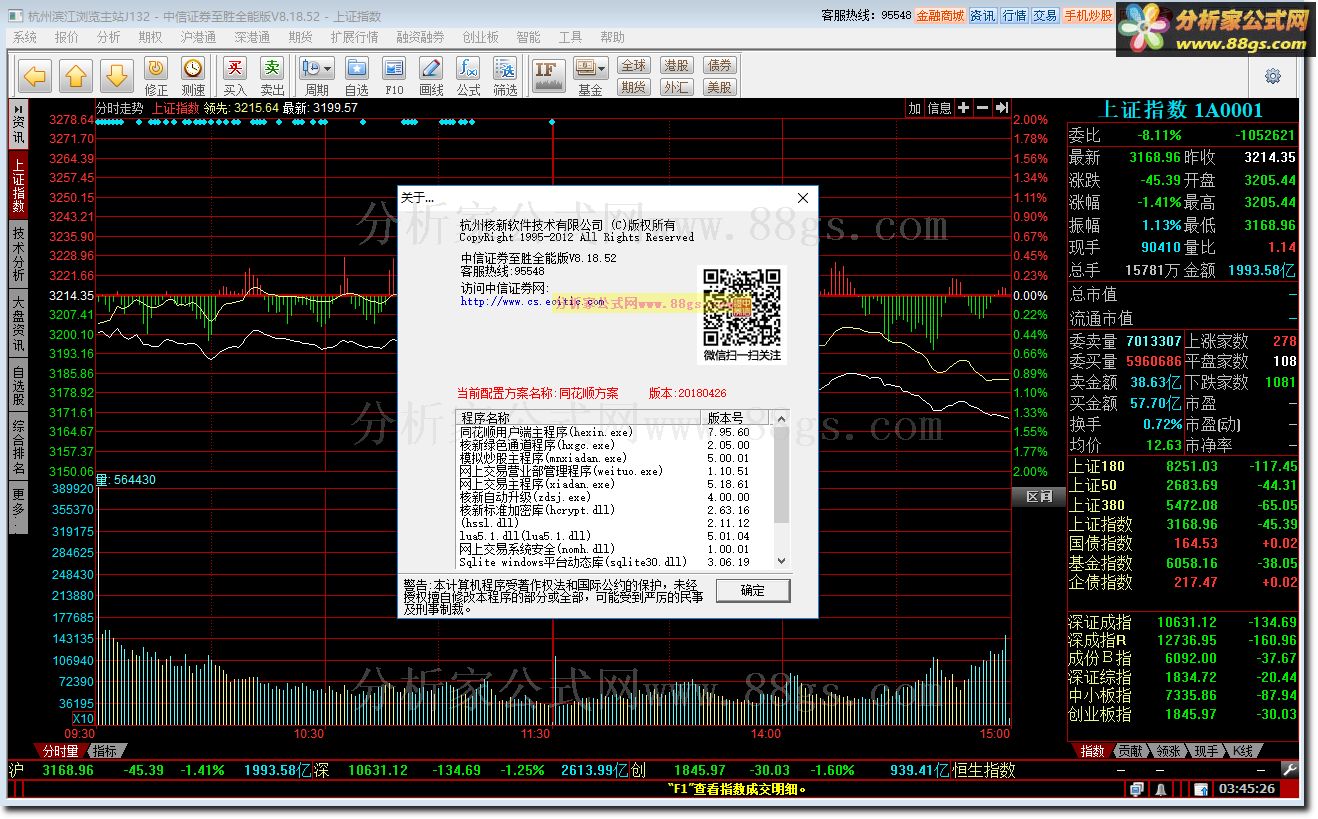This screenshot has width=1318, height=819.
Task: Click the 期货 futures toolbar button
Action: (633, 88)
